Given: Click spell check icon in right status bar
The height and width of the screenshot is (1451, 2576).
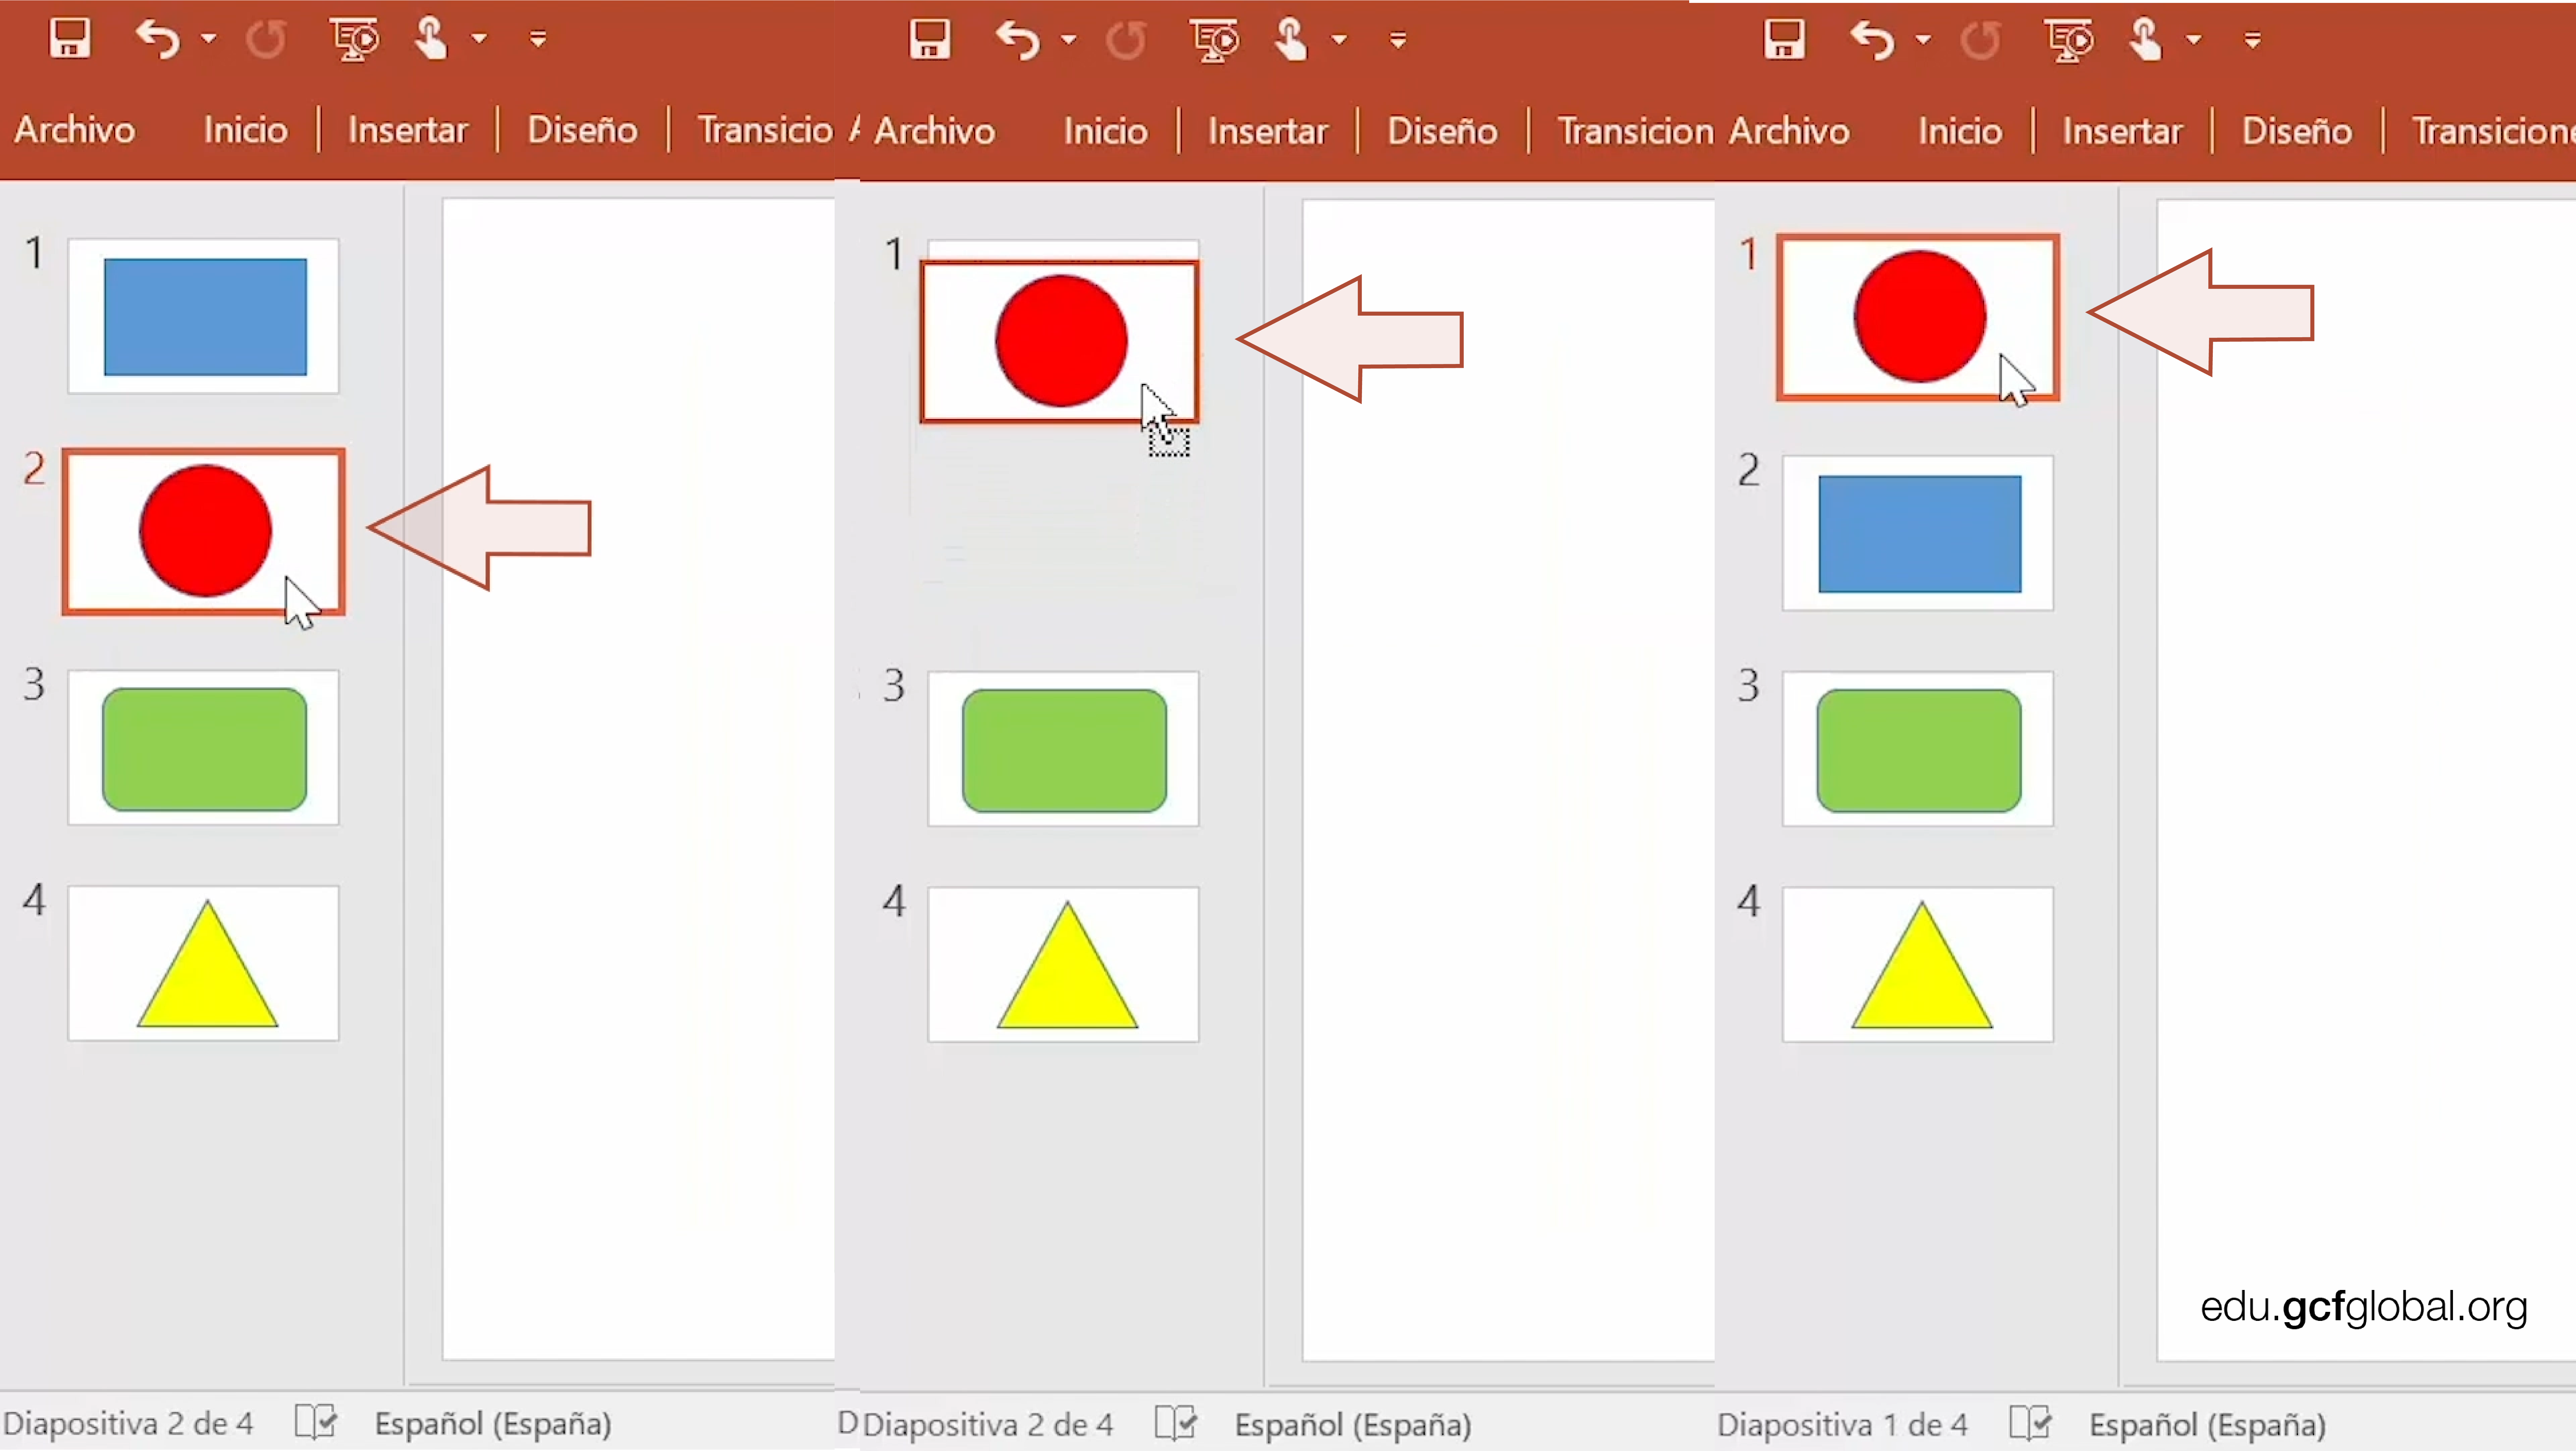Looking at the screenshot, I should click(2031, 1422).
